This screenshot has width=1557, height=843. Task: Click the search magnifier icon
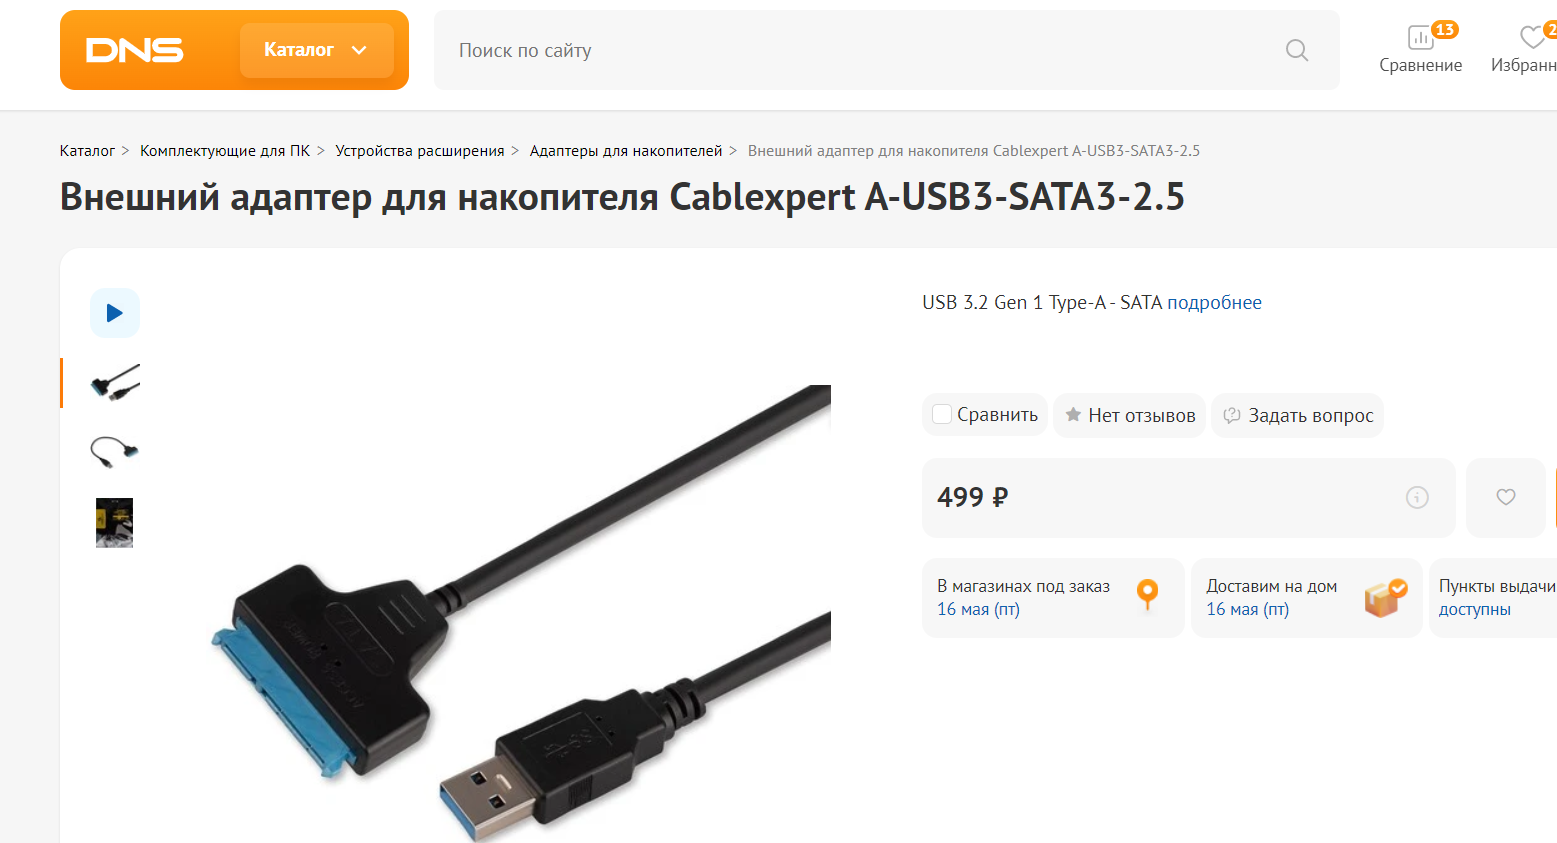pyautogui.click(x=1297, y=50)
